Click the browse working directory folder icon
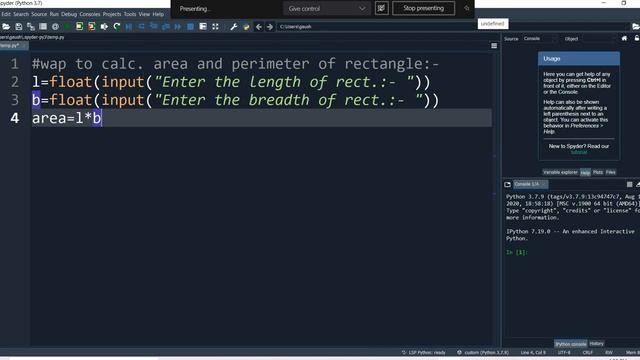 636,27
